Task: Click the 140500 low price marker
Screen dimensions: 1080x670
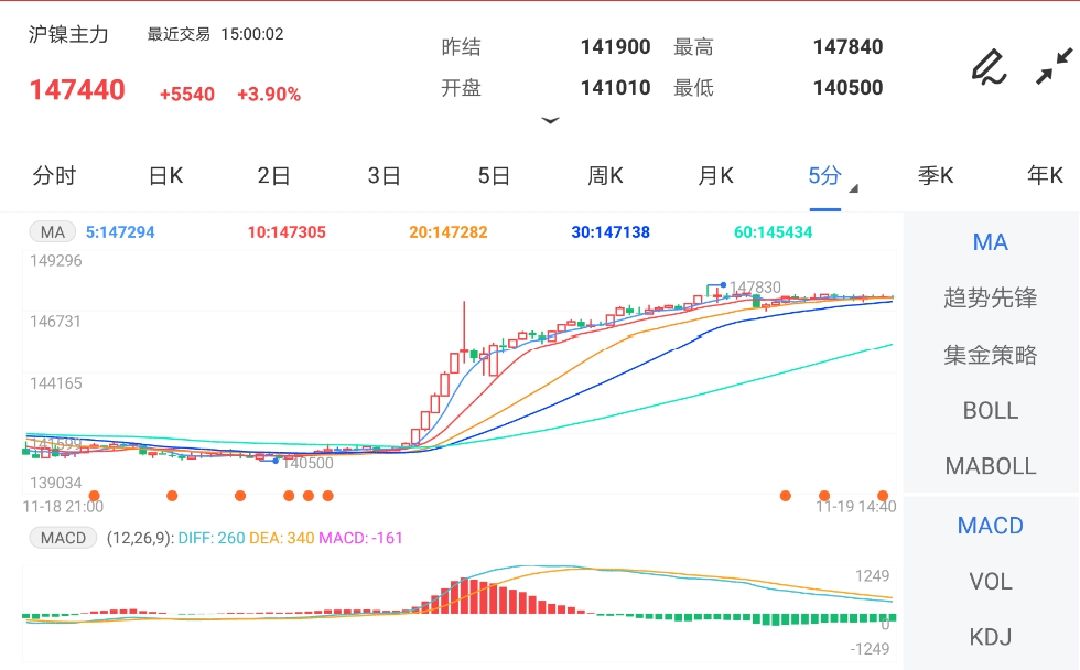Action: [308, 463]
